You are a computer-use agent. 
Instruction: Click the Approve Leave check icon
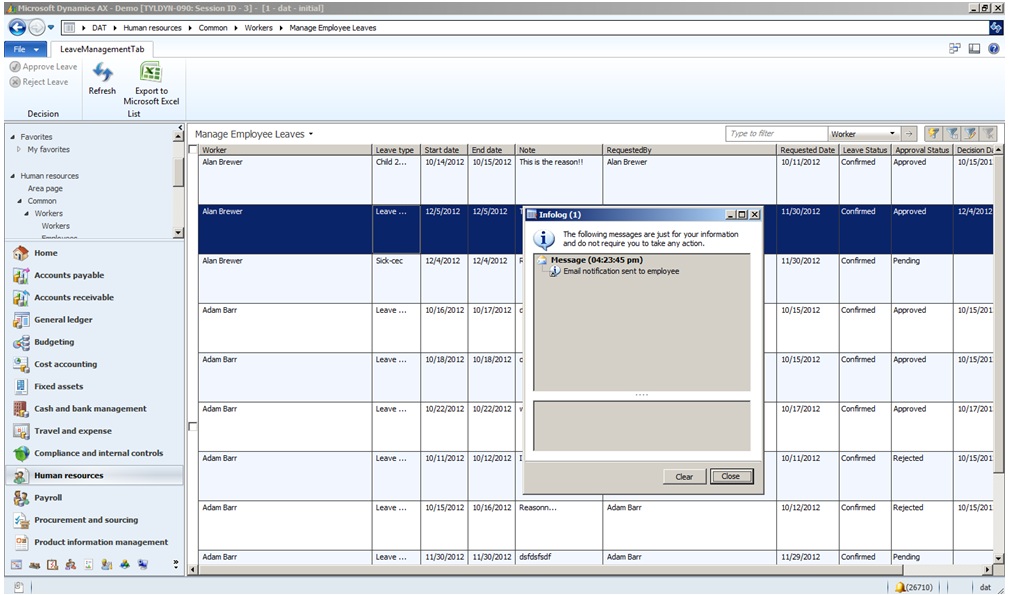[15, 67]
